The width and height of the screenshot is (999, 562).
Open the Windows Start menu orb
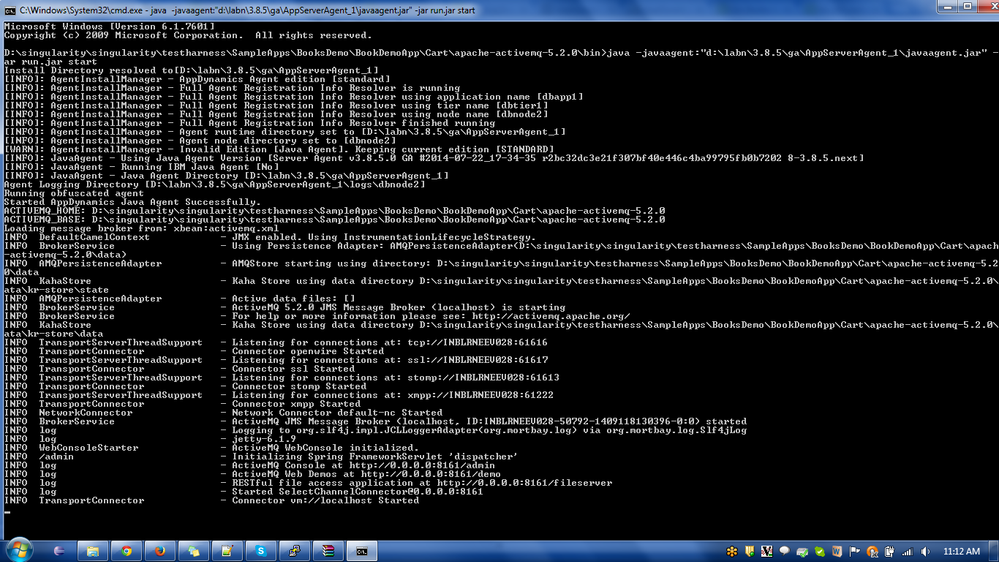point(19,549)
